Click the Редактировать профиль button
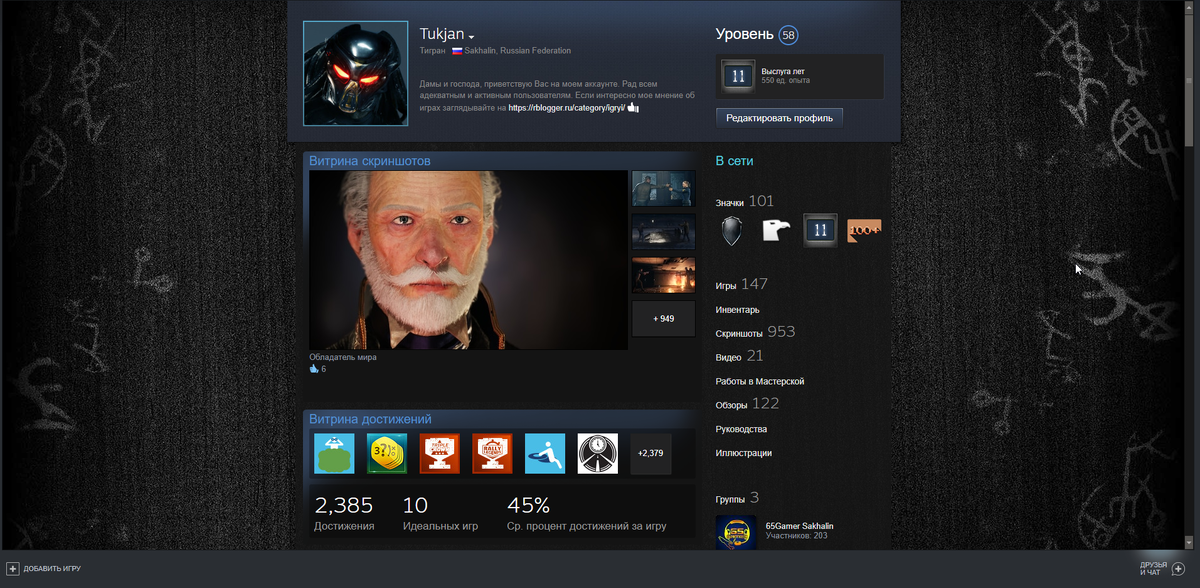 click(x=778, y=117)
